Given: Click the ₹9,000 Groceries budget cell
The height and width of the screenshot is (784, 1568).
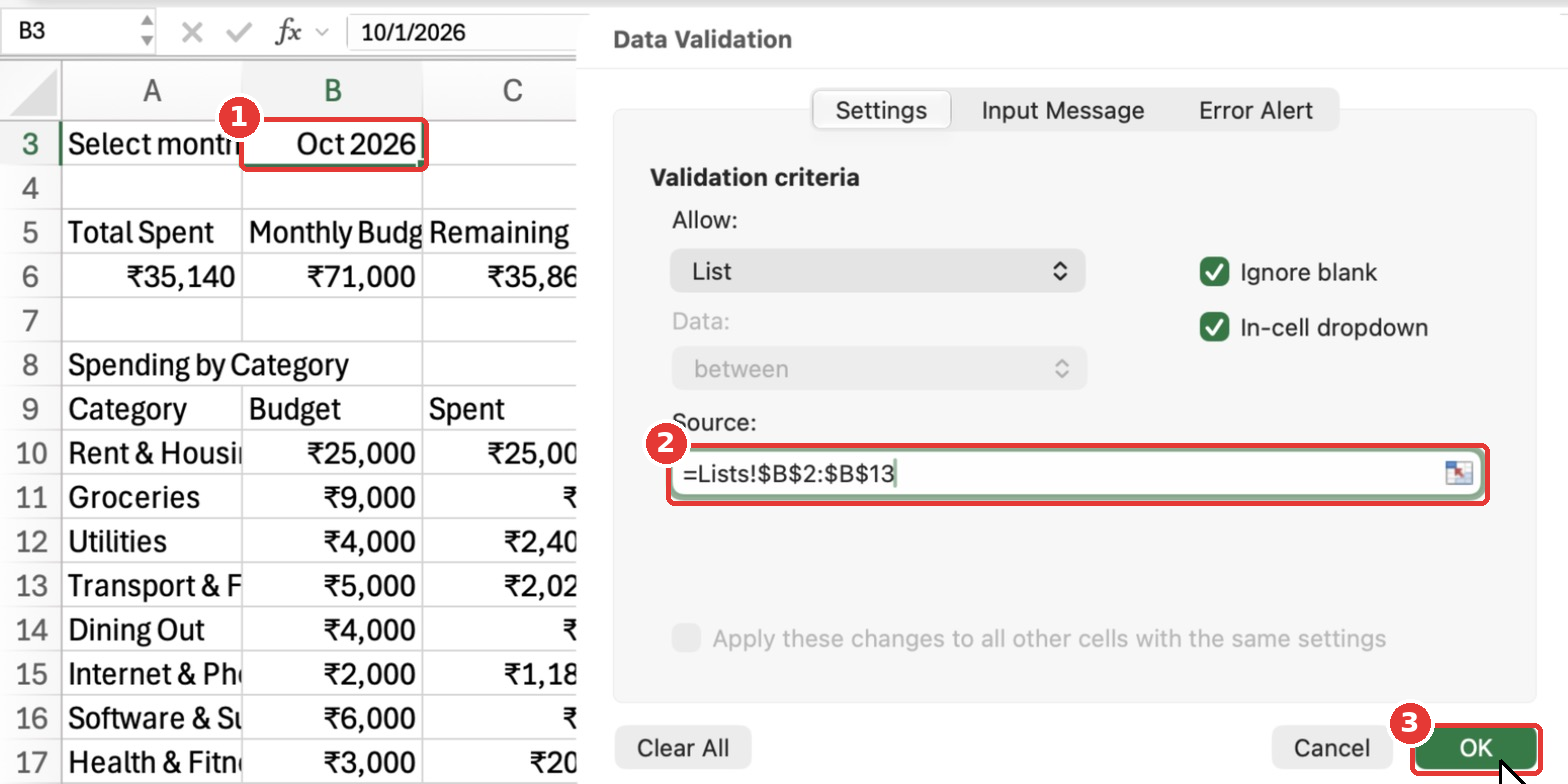Looking at the screenshot, I should [333, 497].
